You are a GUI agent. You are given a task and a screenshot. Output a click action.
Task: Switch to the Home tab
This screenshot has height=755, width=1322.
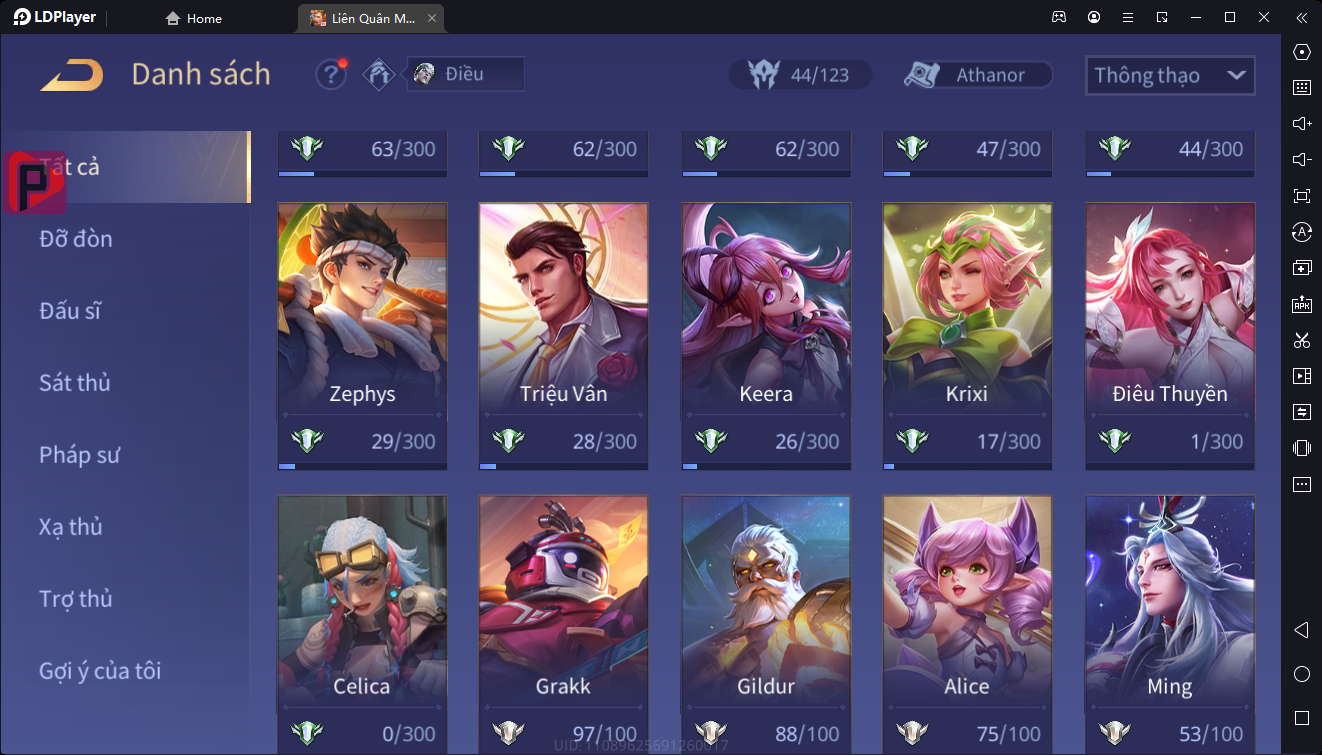point(194,18)
